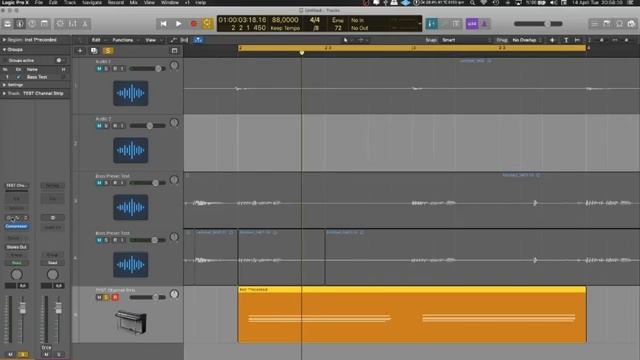This screenshot has height=360, width=640.
Task: Click the red Record button in the transport
Action: tap(193, 24)
